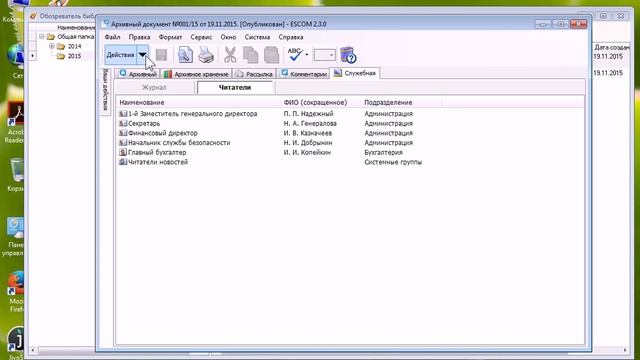
Task: Open the Окно menu
Action: pyautogui.click(x=228, y=37)
